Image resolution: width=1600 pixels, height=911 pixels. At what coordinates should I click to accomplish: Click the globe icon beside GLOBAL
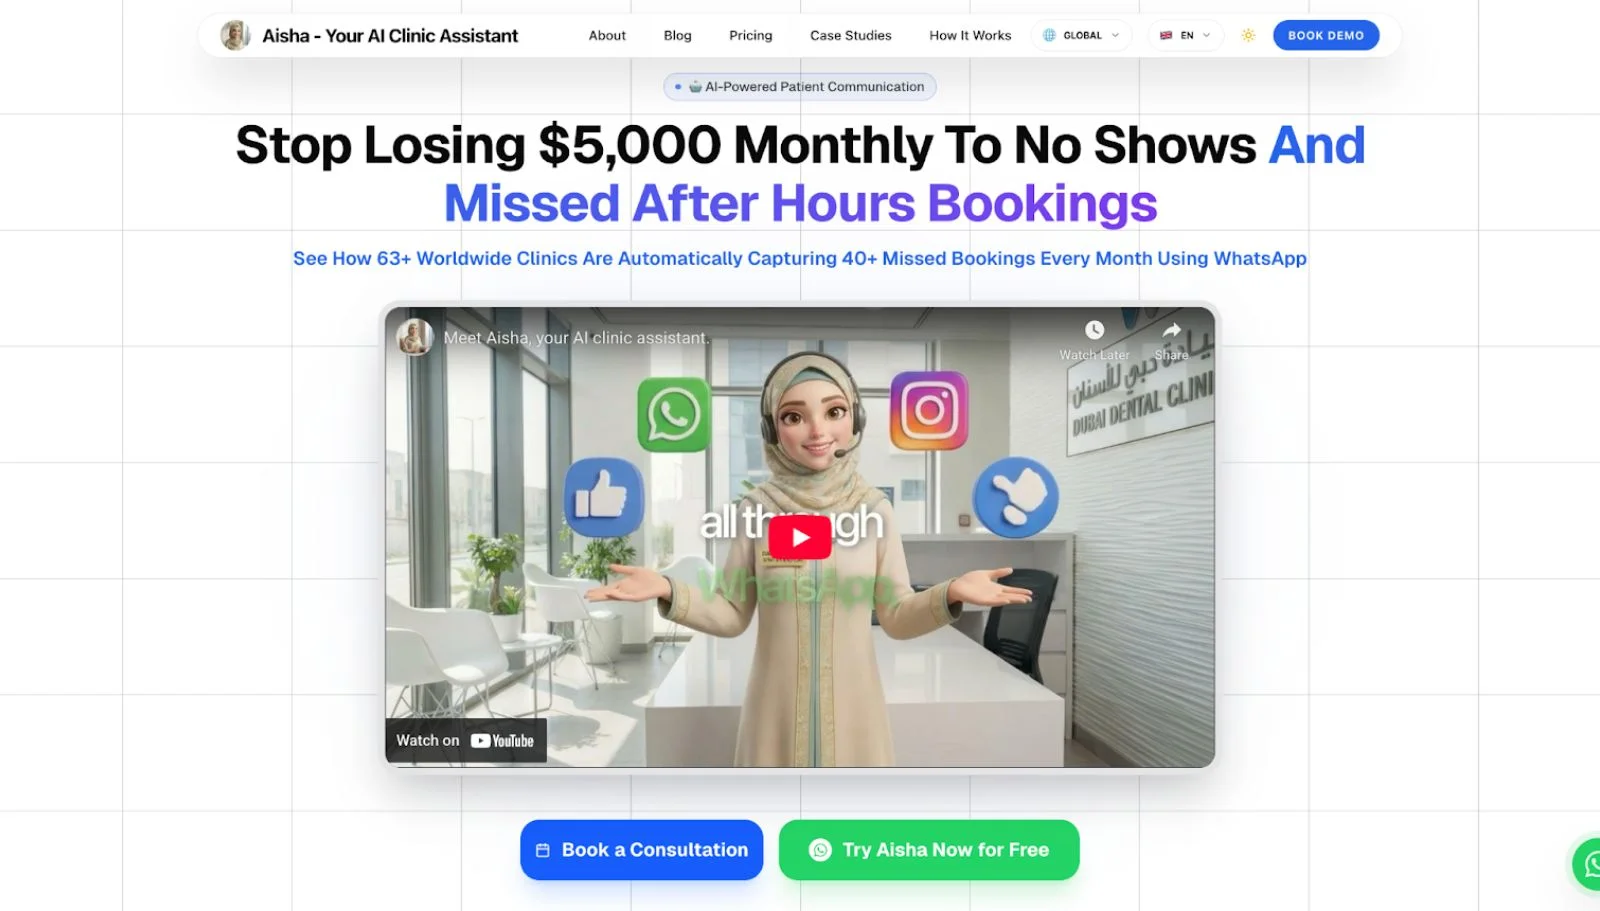pos(1049,35)
